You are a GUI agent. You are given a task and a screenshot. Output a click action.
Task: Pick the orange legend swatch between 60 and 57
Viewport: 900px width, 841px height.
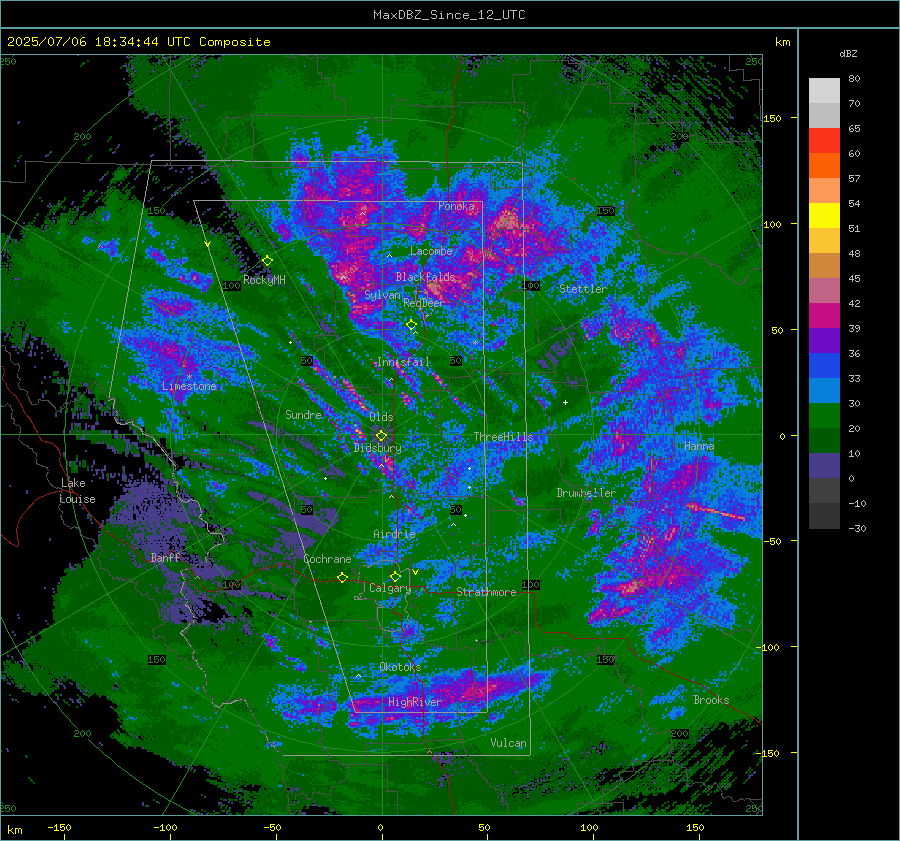pyautogui.click(x=824, y=165)
